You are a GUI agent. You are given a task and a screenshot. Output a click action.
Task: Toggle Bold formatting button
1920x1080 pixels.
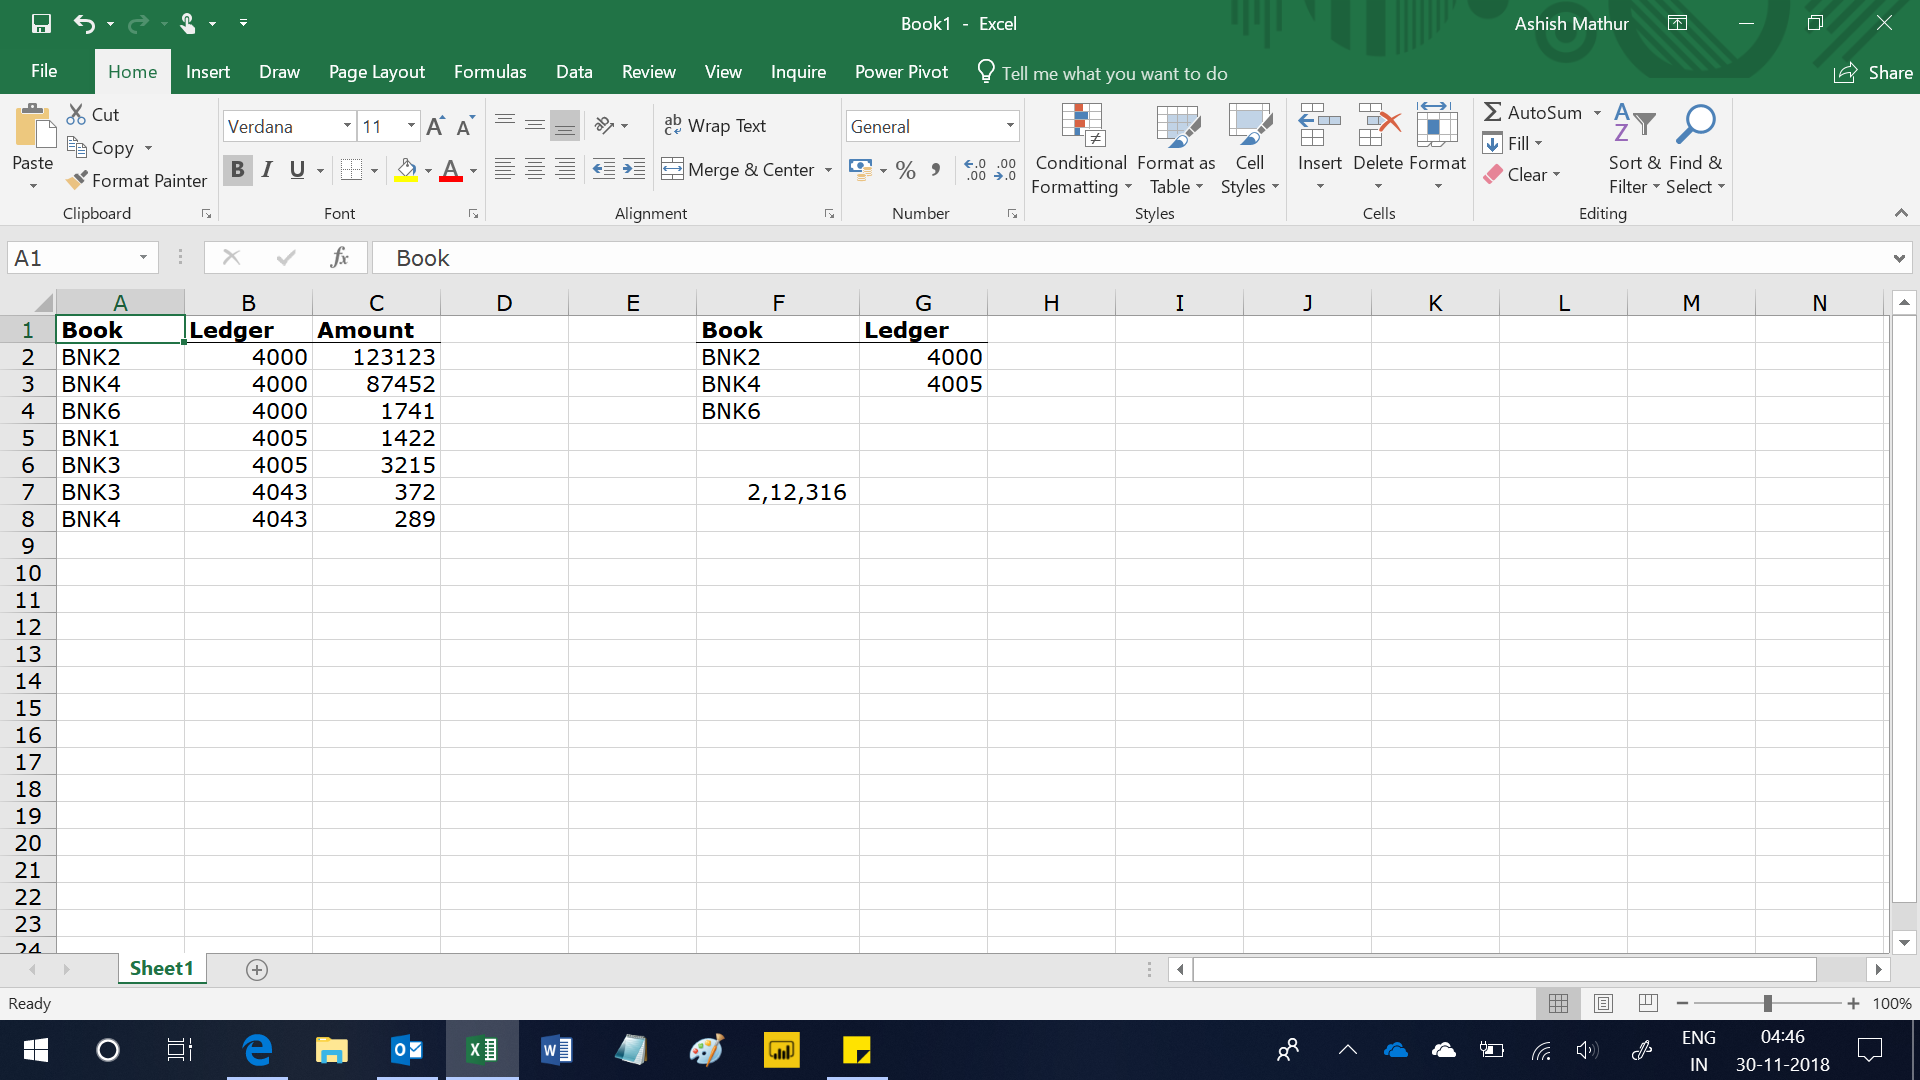click(x=237, y=170)
